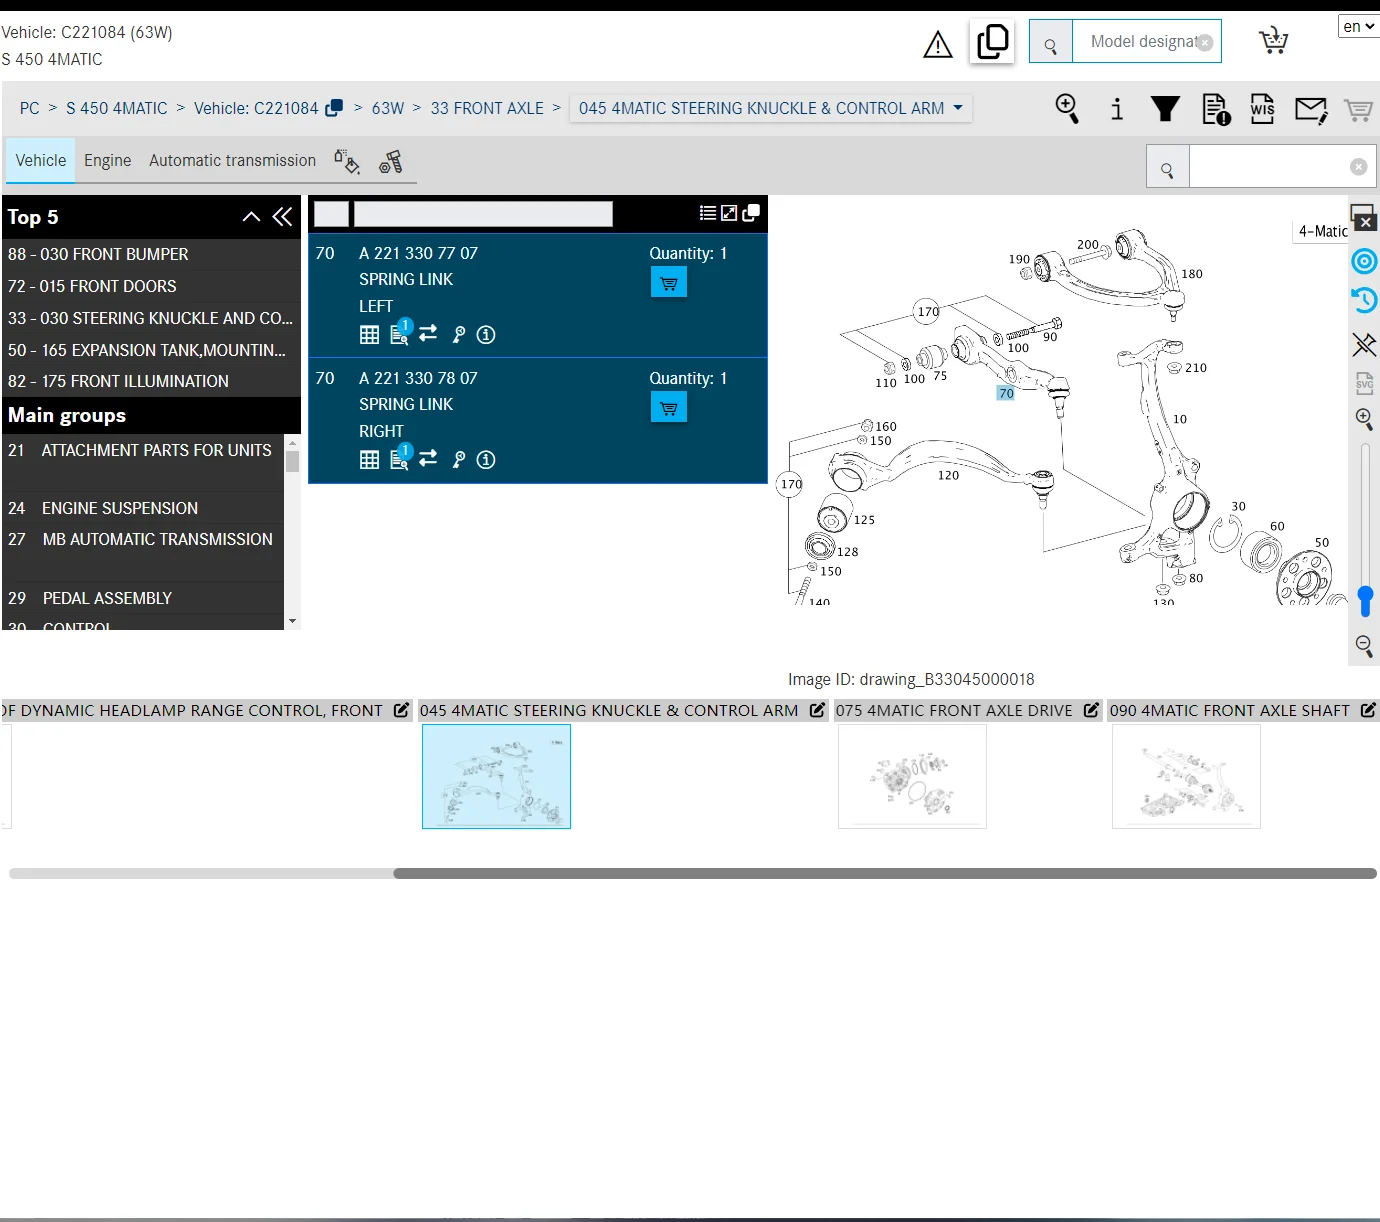This screenshot has width=1380, height=1222.
Task: Open the WIS document icon
Action: point(1262,108)
